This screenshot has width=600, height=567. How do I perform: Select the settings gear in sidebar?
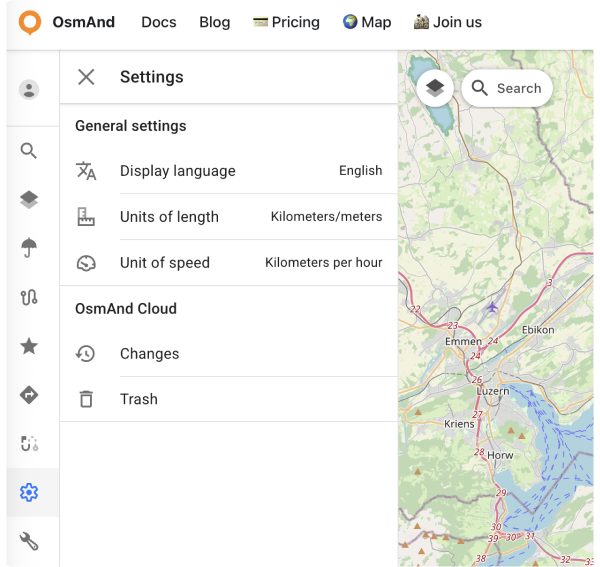click(29, 492)
